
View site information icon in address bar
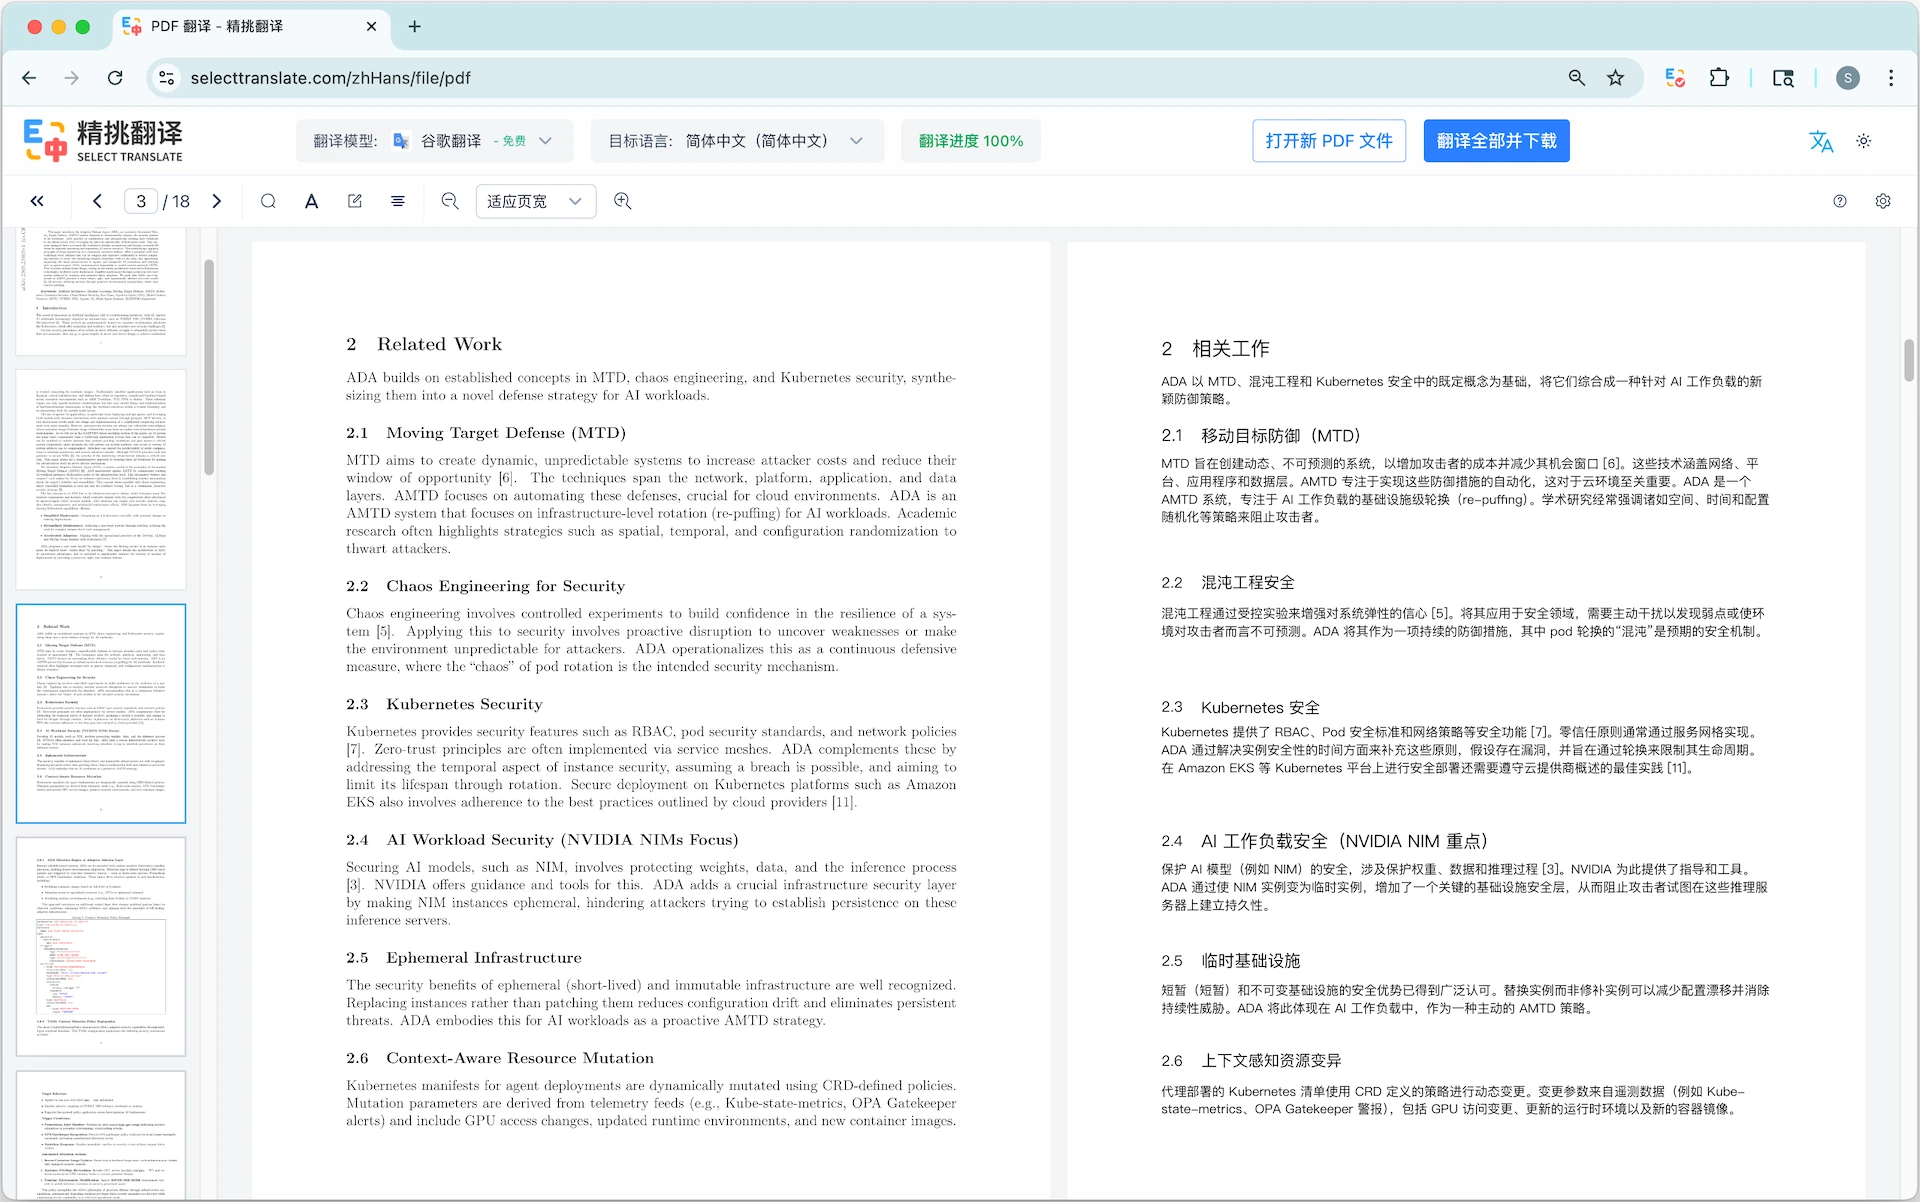tap(167, 78)
